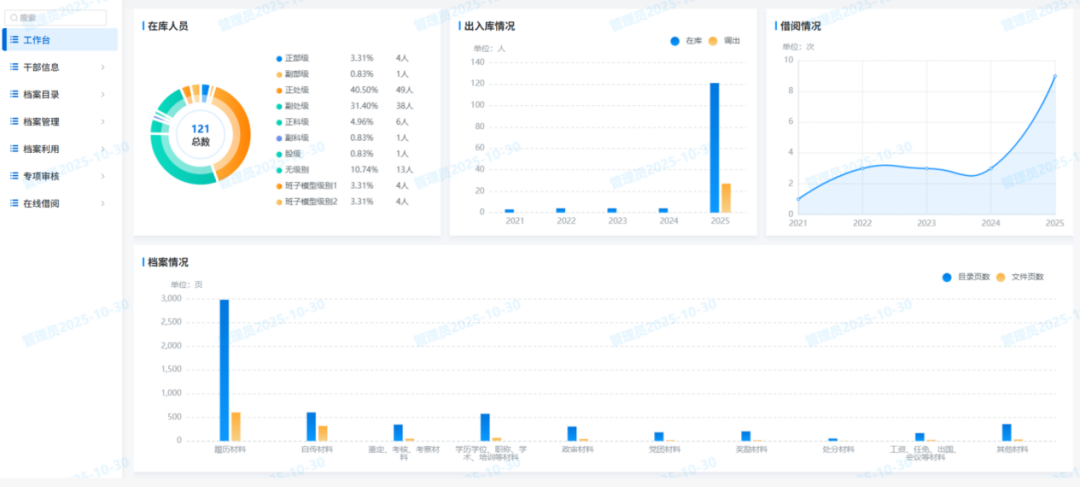Click the list icon beside 专项审核
1080x487 pixels.
tap(14, 176)
